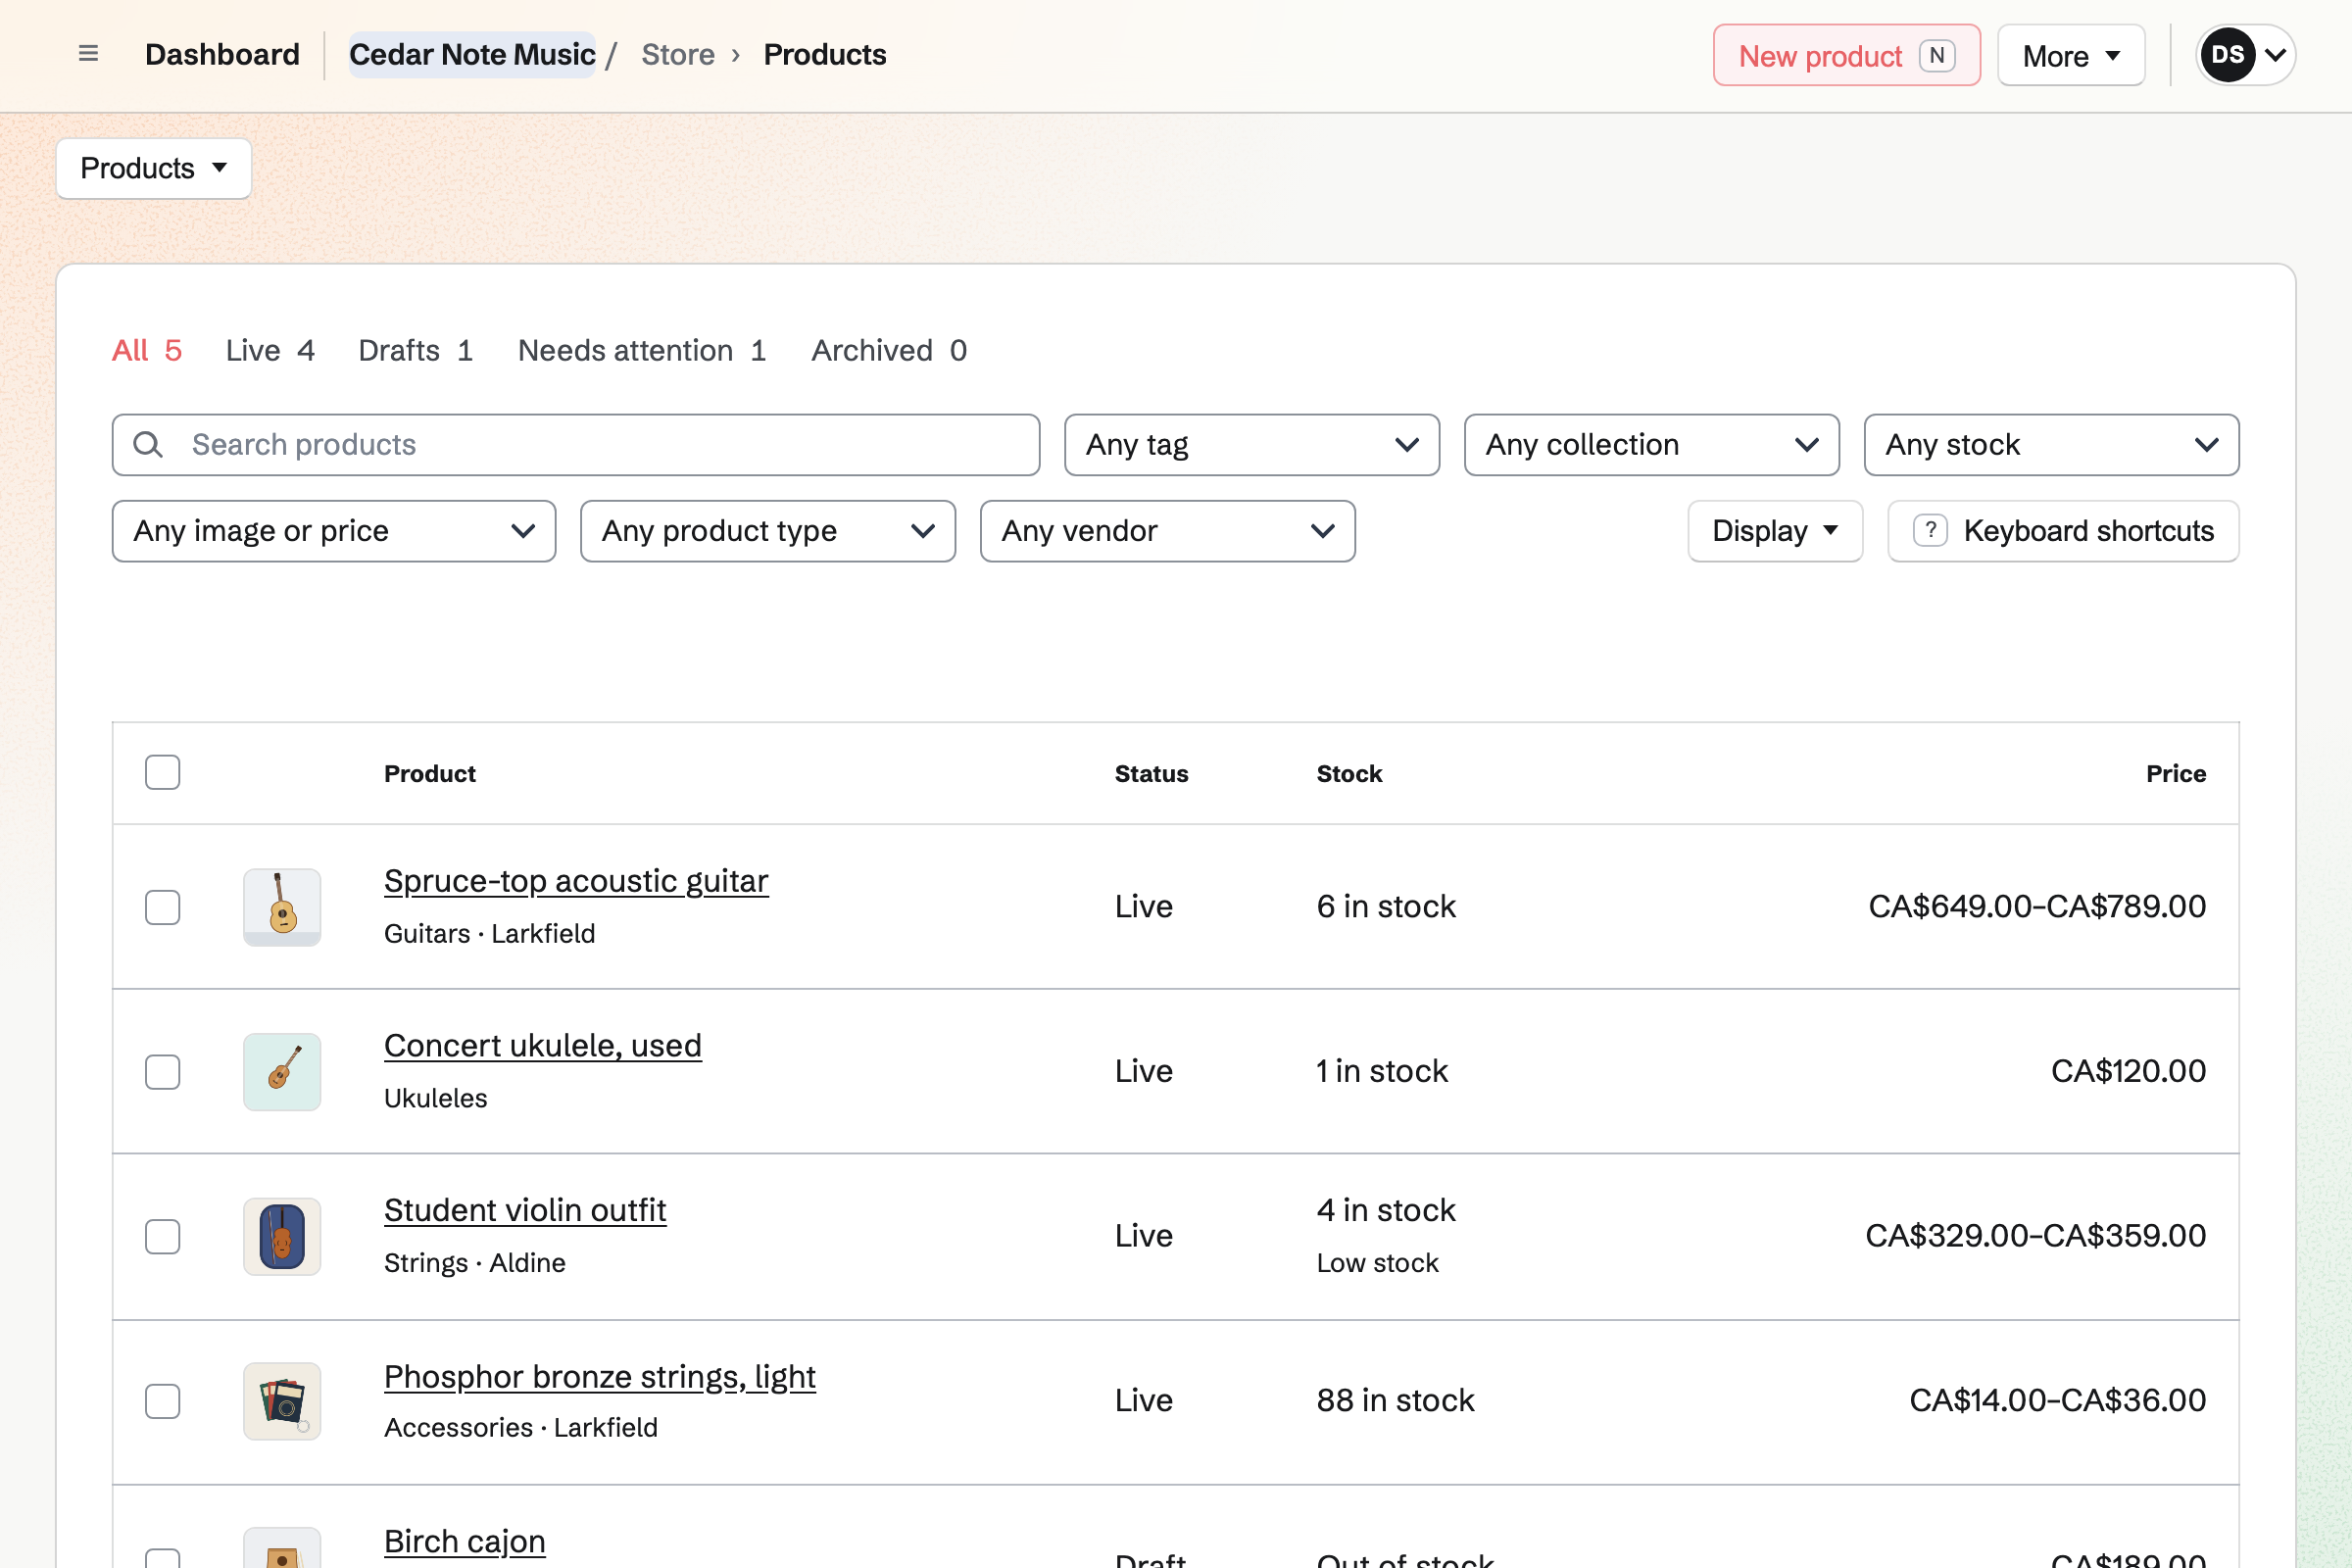This screenshot has width=2352, height=1568.
Task: Expand the Any stock filter
Action: pos(2051,445)
